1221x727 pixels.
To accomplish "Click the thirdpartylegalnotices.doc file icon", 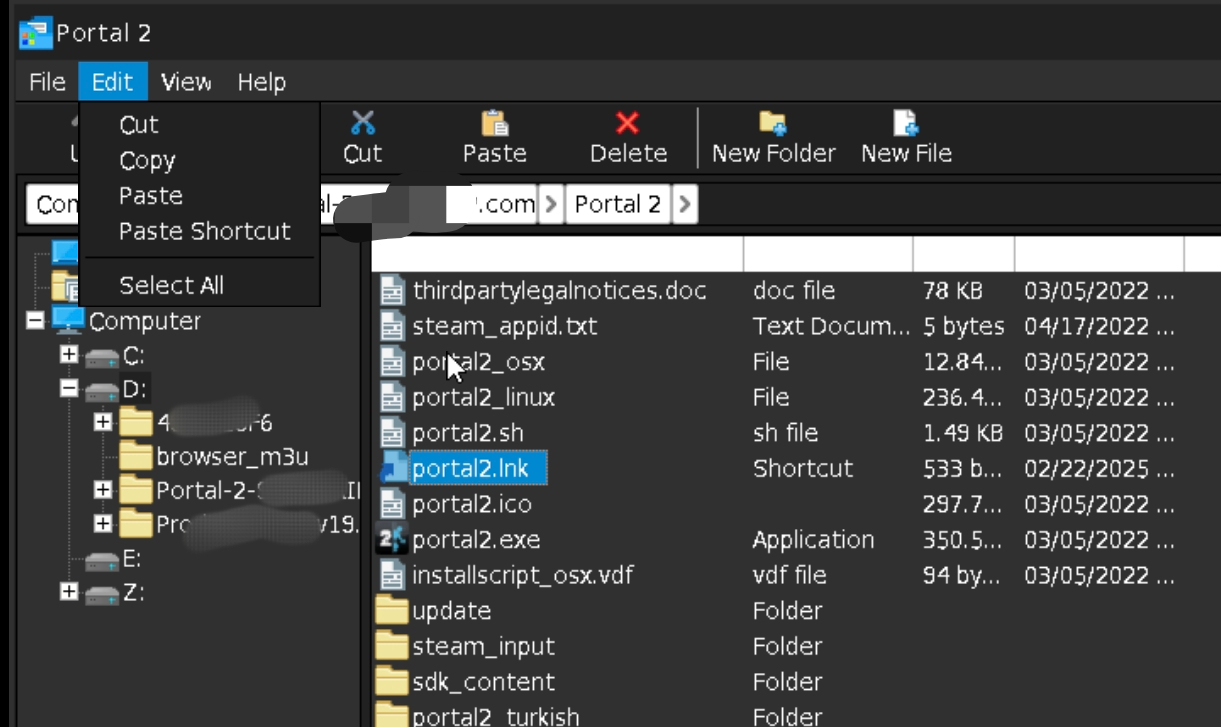I will pyautogui.click(x=392, y=291).
